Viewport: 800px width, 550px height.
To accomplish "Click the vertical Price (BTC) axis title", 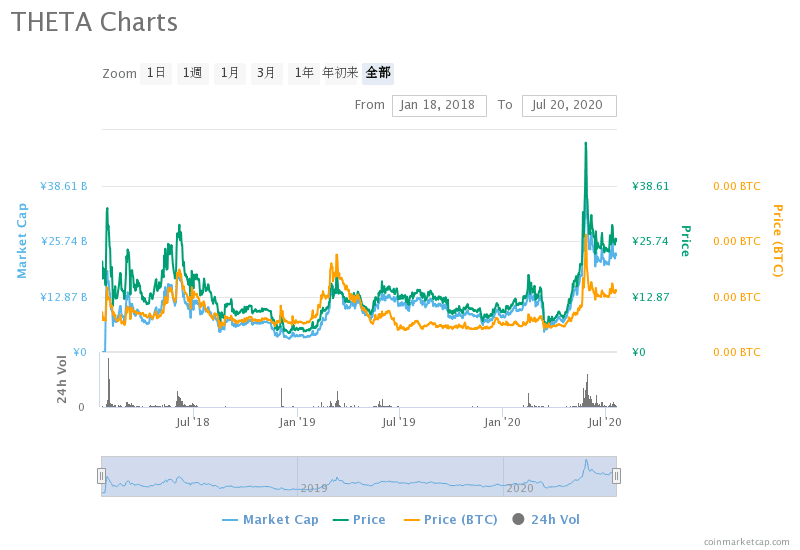I will [x=778, y=241].
